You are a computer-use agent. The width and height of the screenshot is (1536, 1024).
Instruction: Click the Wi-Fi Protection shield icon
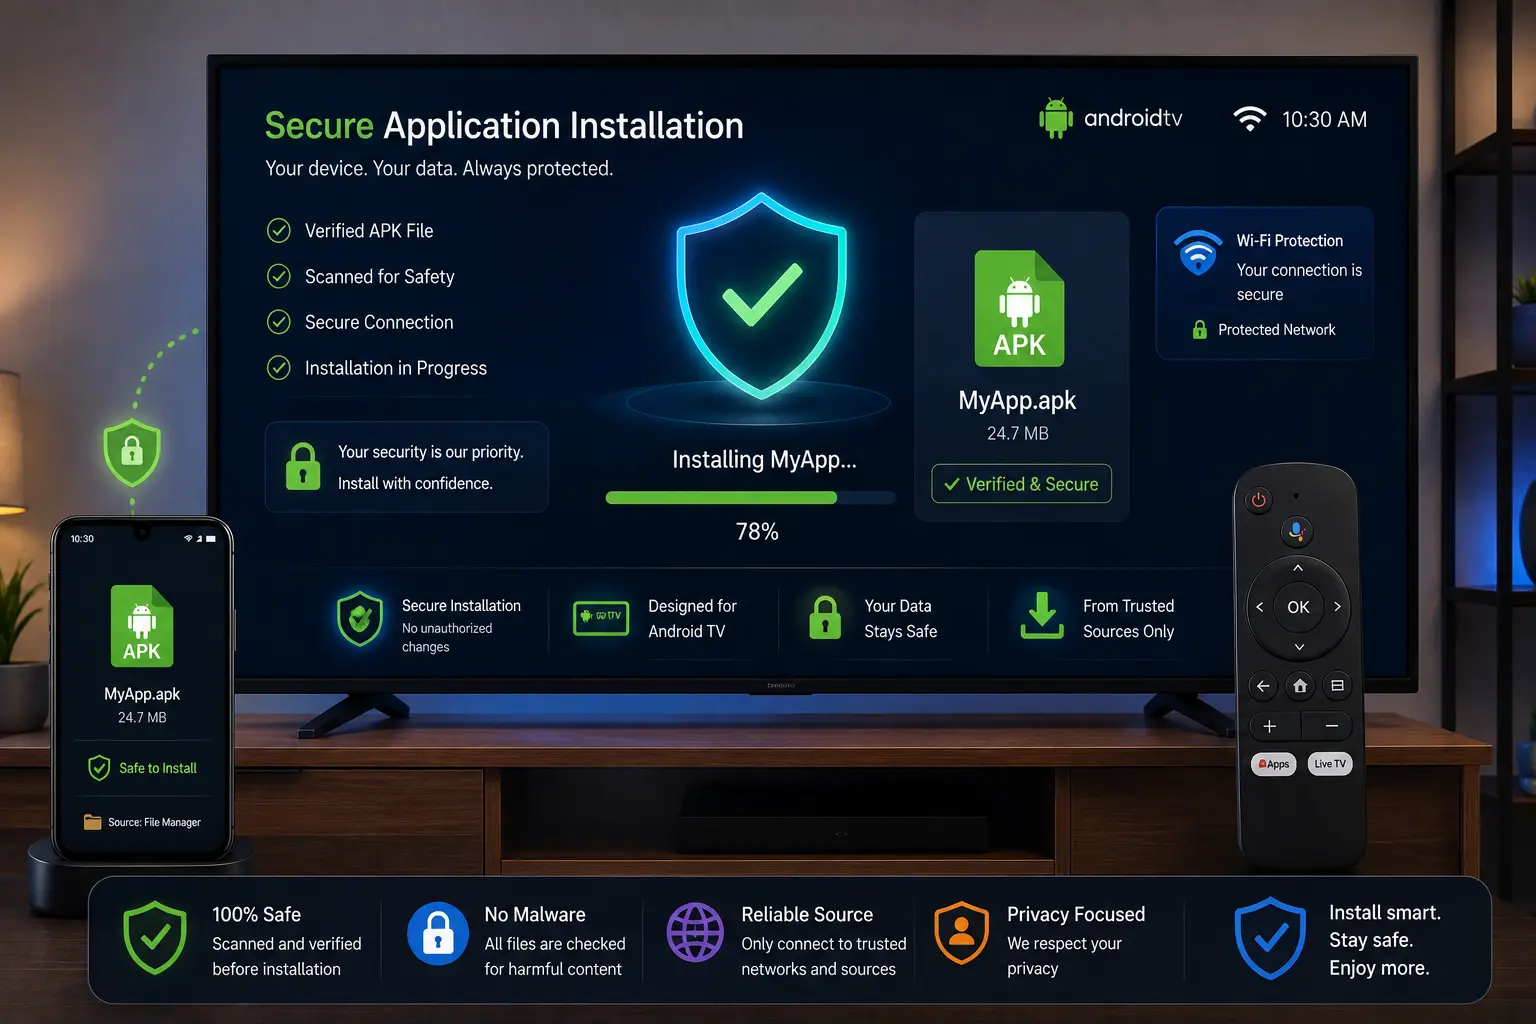1198,253
